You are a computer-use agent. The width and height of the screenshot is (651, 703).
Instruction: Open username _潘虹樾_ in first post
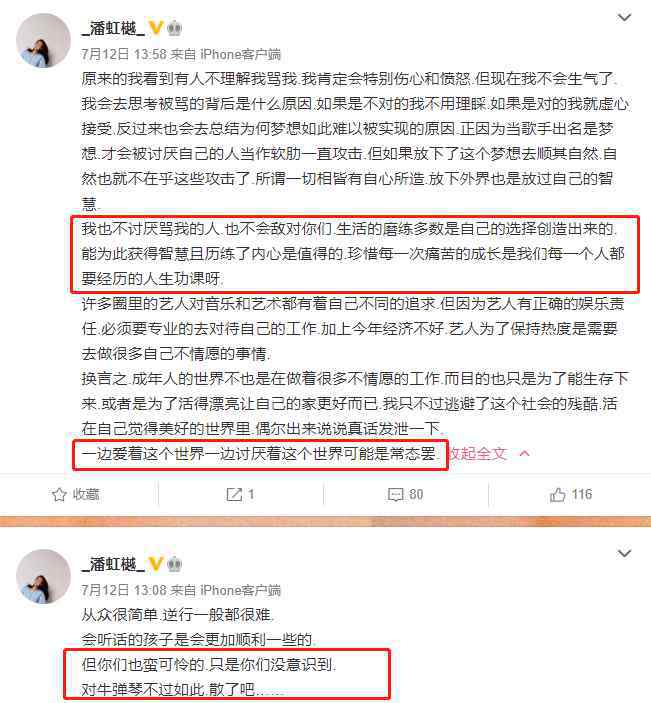tap(113, 28)
